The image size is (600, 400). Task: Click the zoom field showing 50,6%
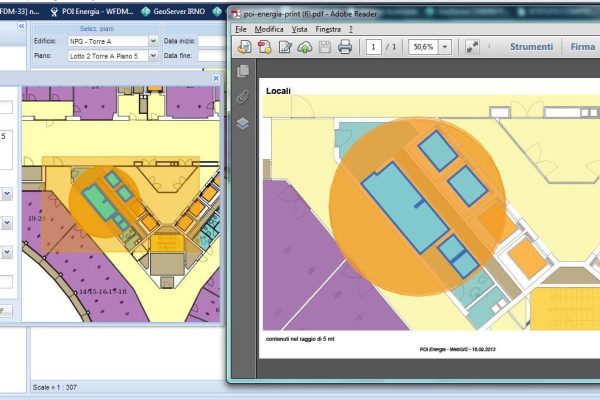point(424,47)
